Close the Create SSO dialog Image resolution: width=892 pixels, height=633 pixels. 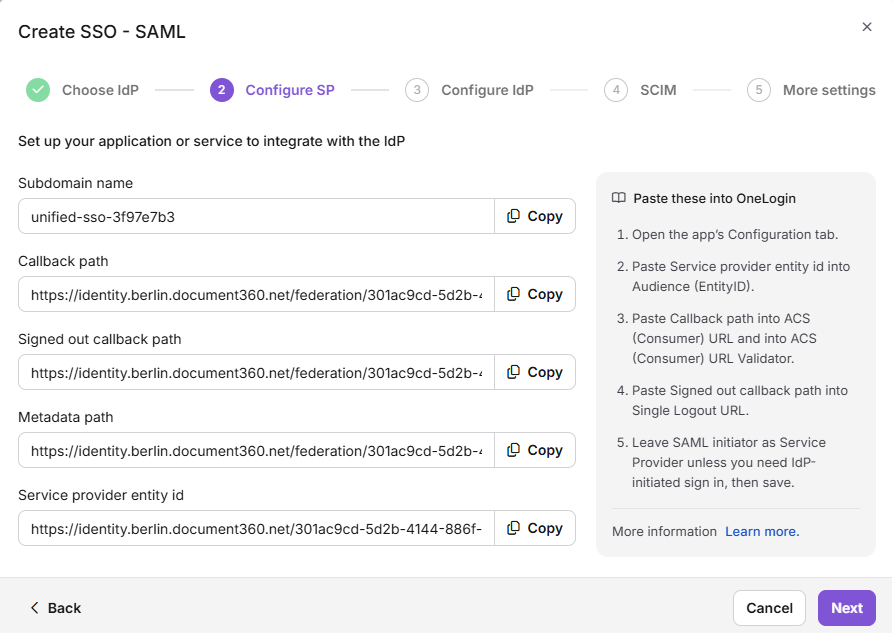click(866, 27)
